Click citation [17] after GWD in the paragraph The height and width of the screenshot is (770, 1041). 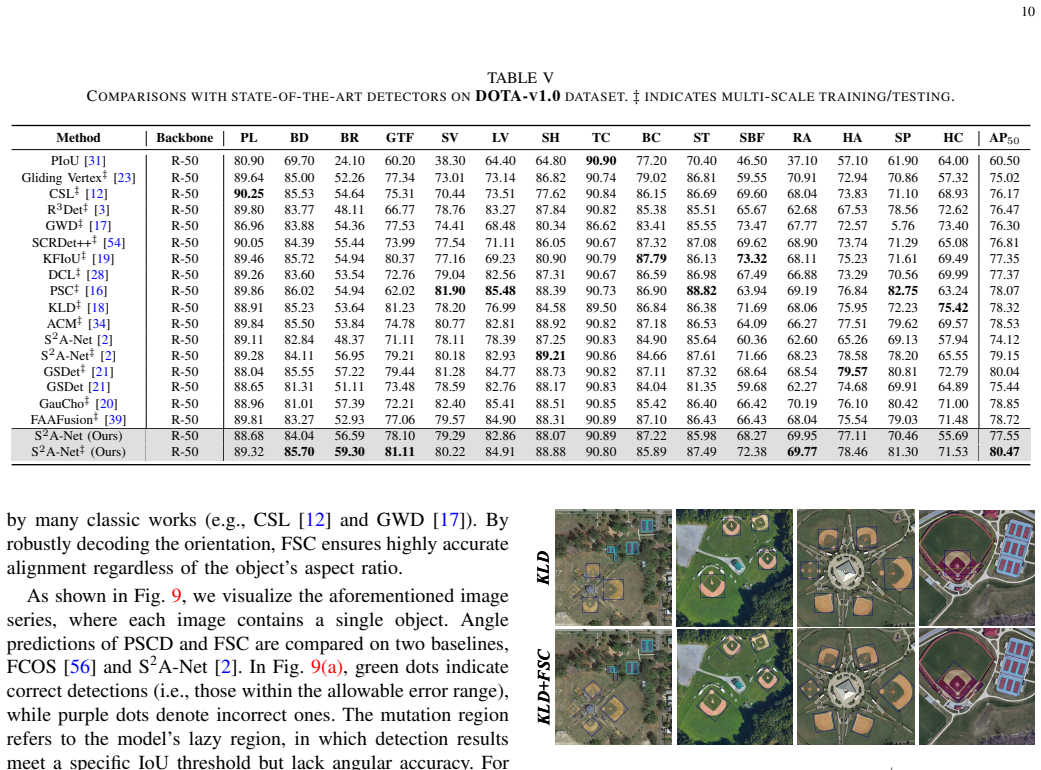click(x=450, y=519)
